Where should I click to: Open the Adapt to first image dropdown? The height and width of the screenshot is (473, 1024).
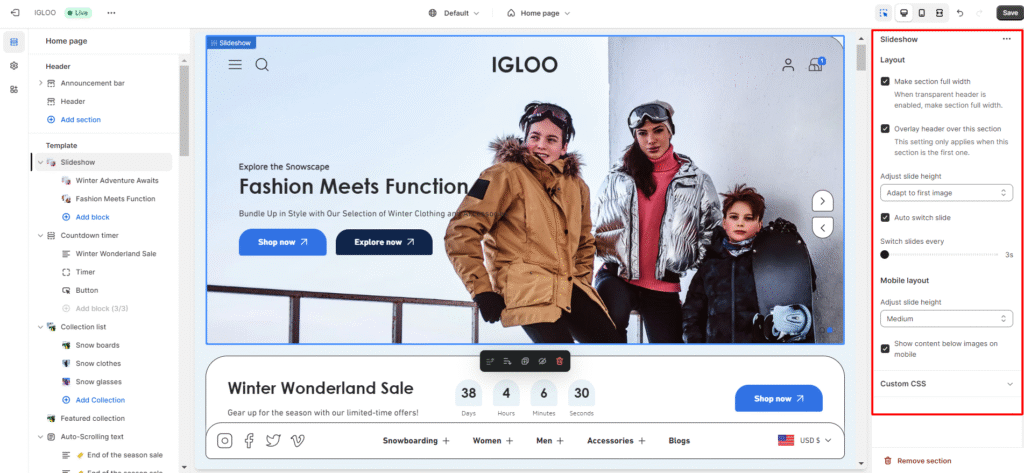[946, 192]
